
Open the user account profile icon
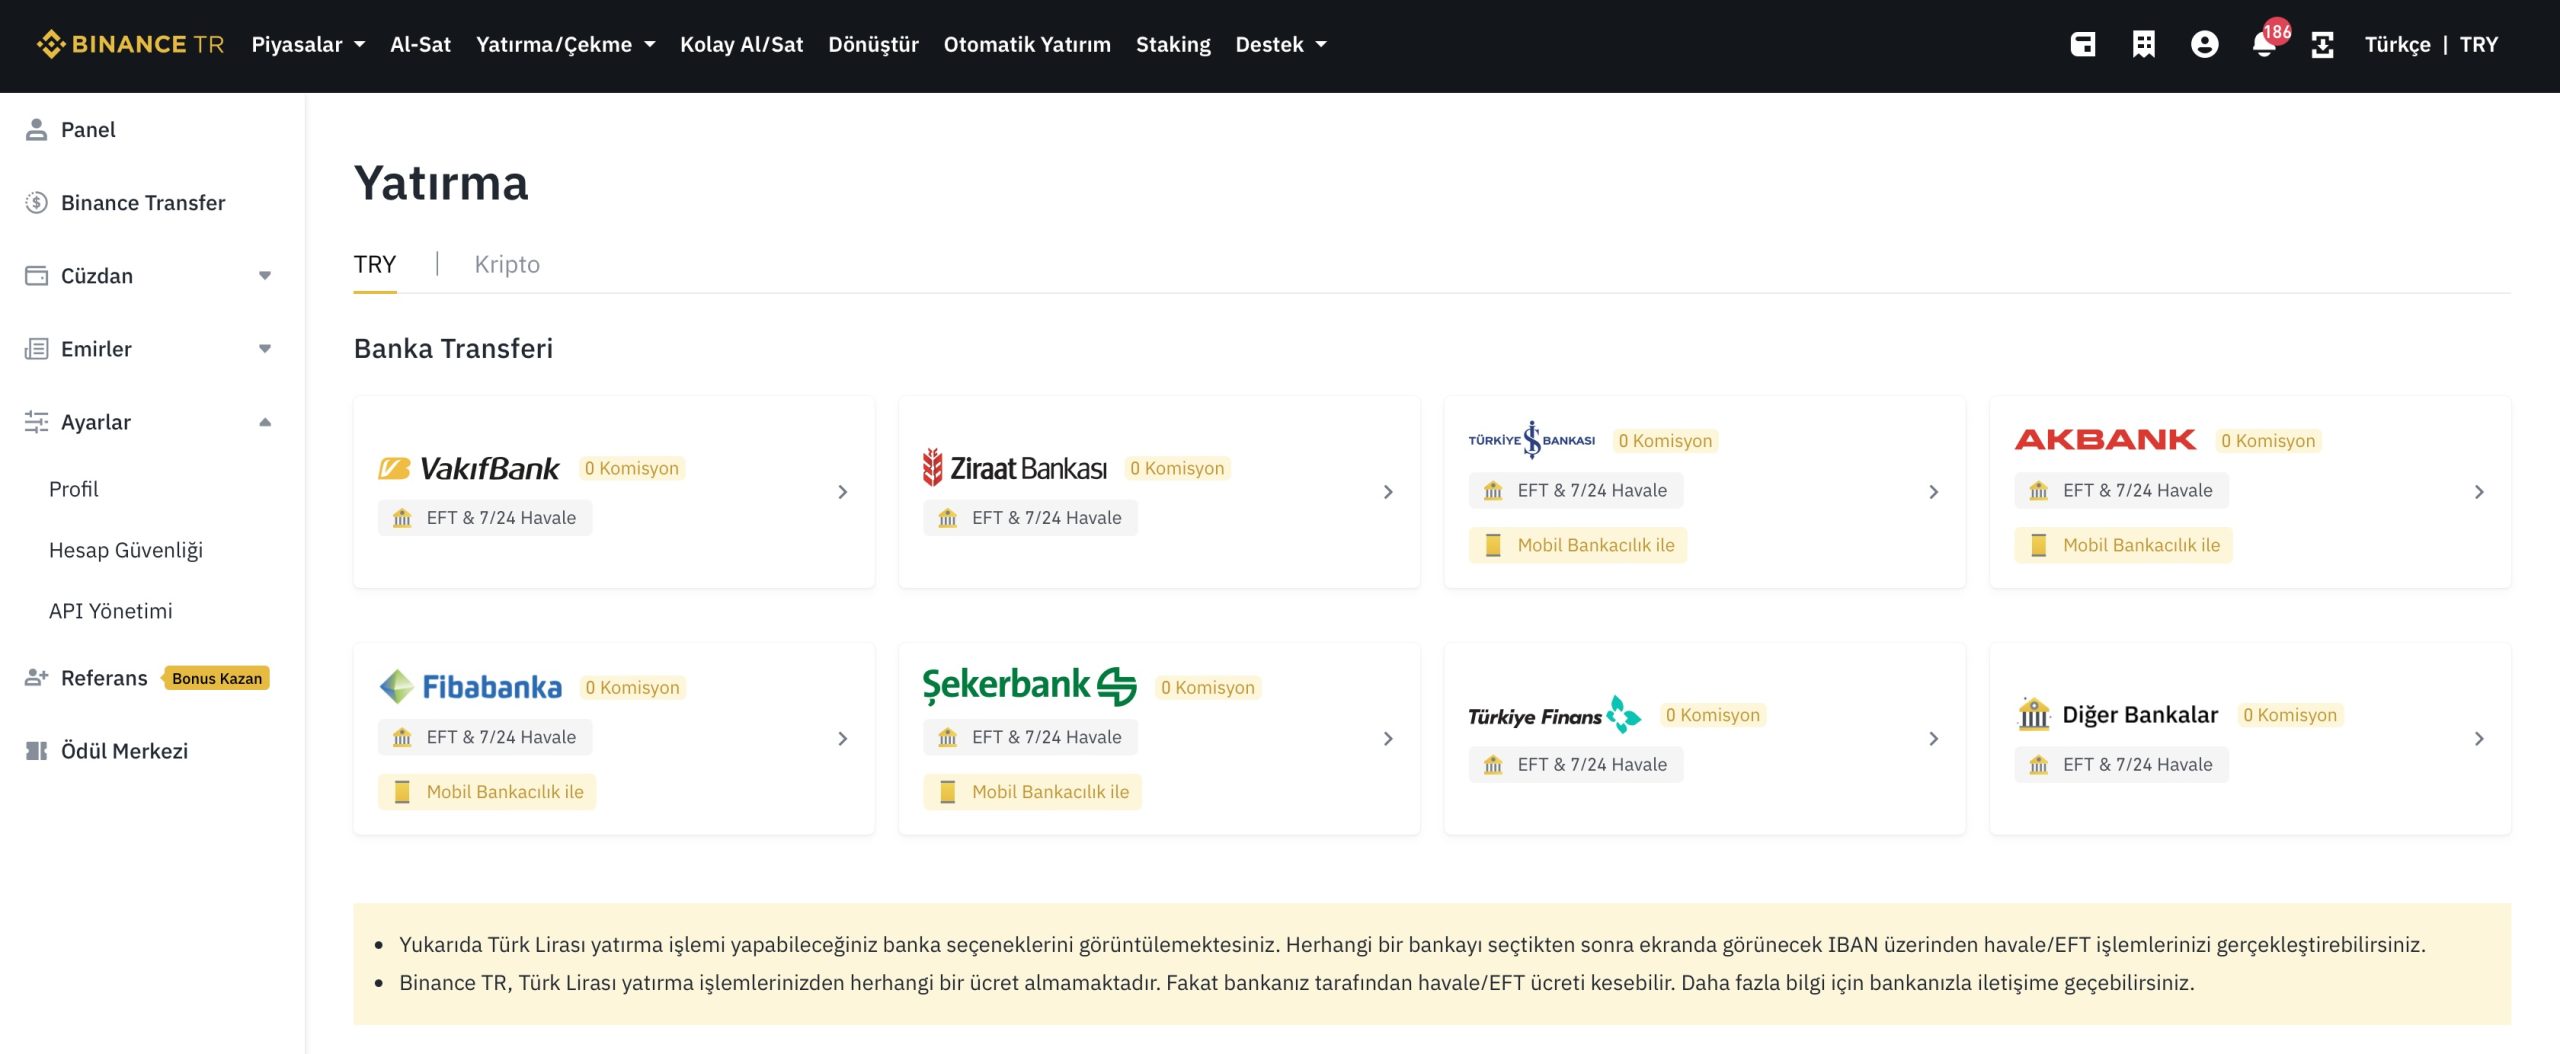point(2204,45)
